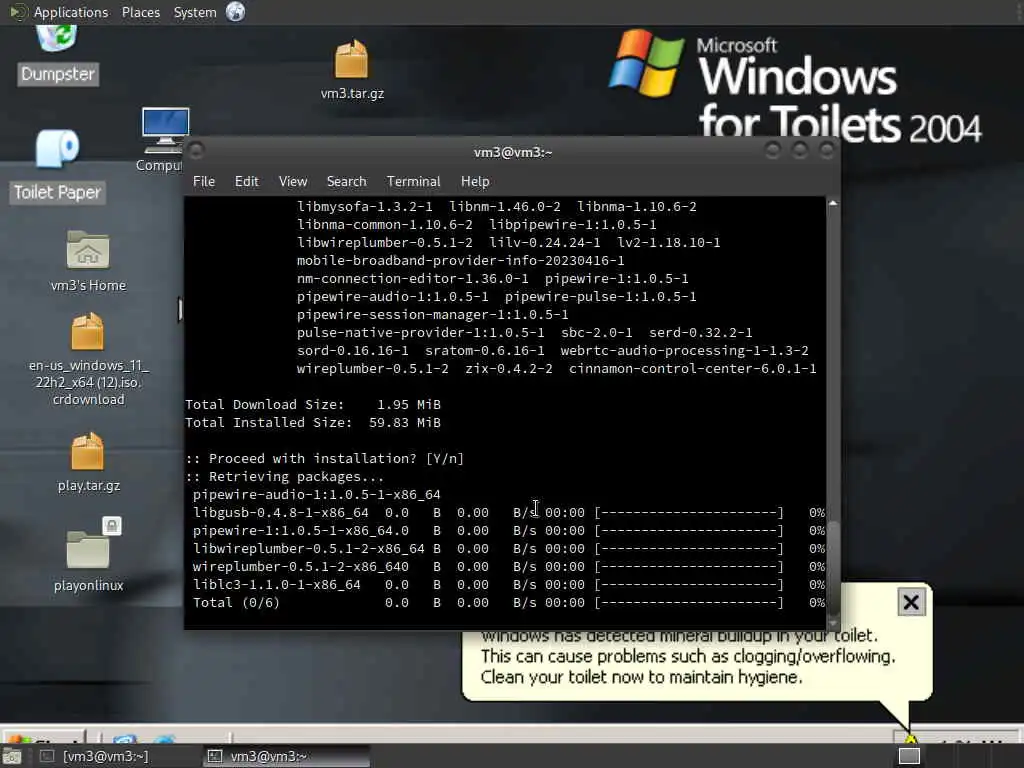Click the cinnamon-control-center-6.0.1-1 package name

[x=692, y=368]
